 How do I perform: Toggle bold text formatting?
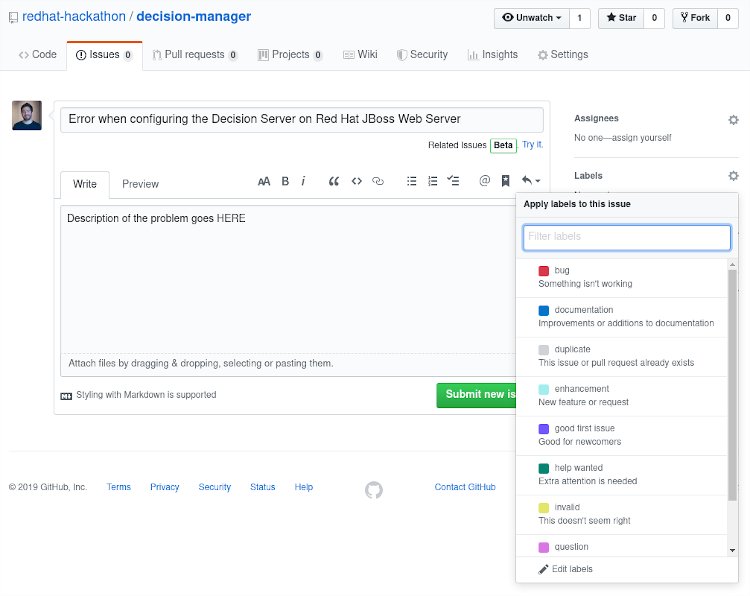[285, 181]
